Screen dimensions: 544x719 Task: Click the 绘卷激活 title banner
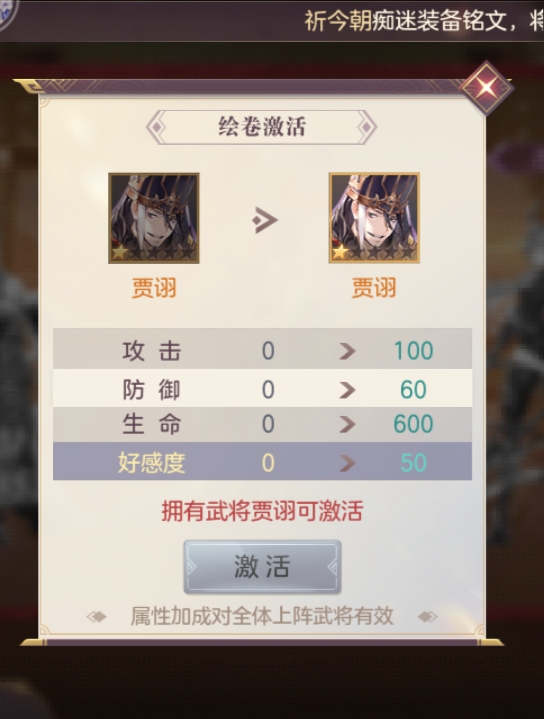pos(262,127)
